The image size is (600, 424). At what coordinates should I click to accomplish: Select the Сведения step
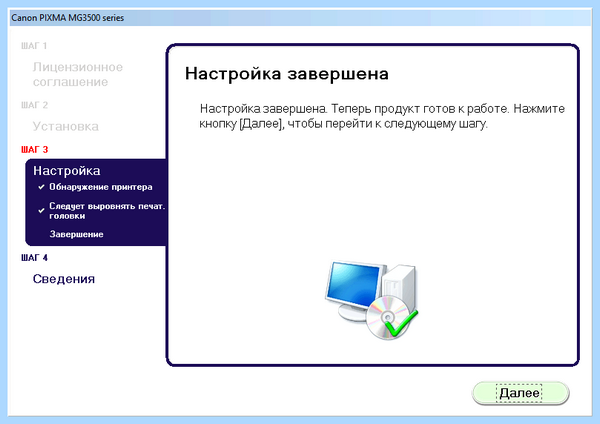click(x=64, y=279)
